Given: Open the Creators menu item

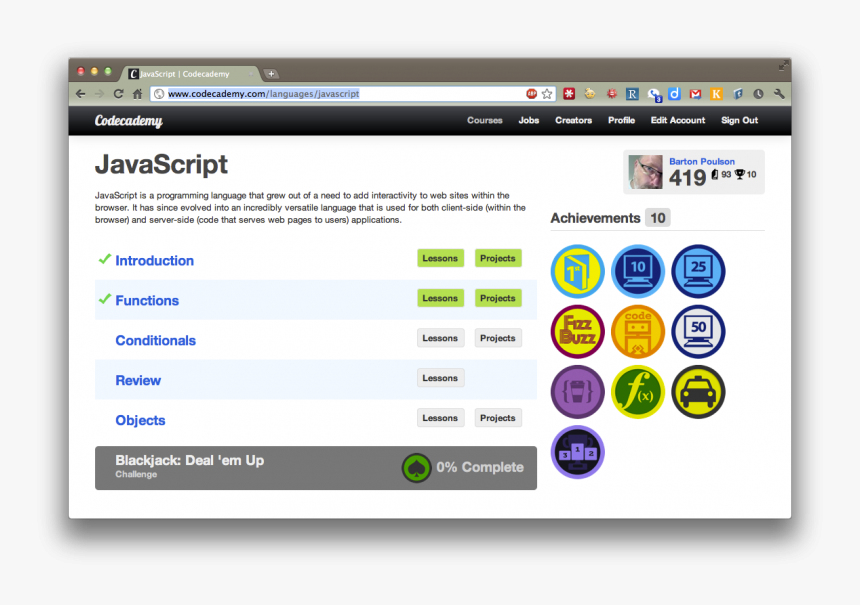Looking at the screenshot, I should click(573, 120).
